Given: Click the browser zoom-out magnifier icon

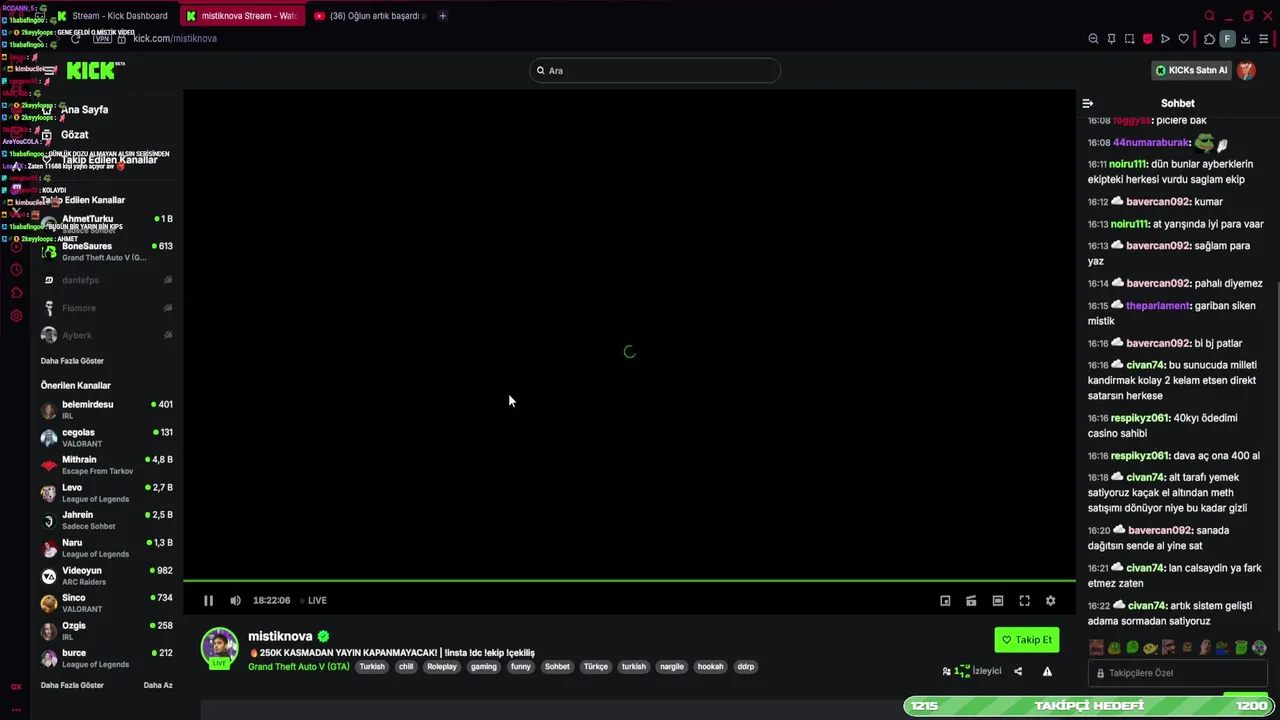Looking at the screenshot, I should point(1093,39).
